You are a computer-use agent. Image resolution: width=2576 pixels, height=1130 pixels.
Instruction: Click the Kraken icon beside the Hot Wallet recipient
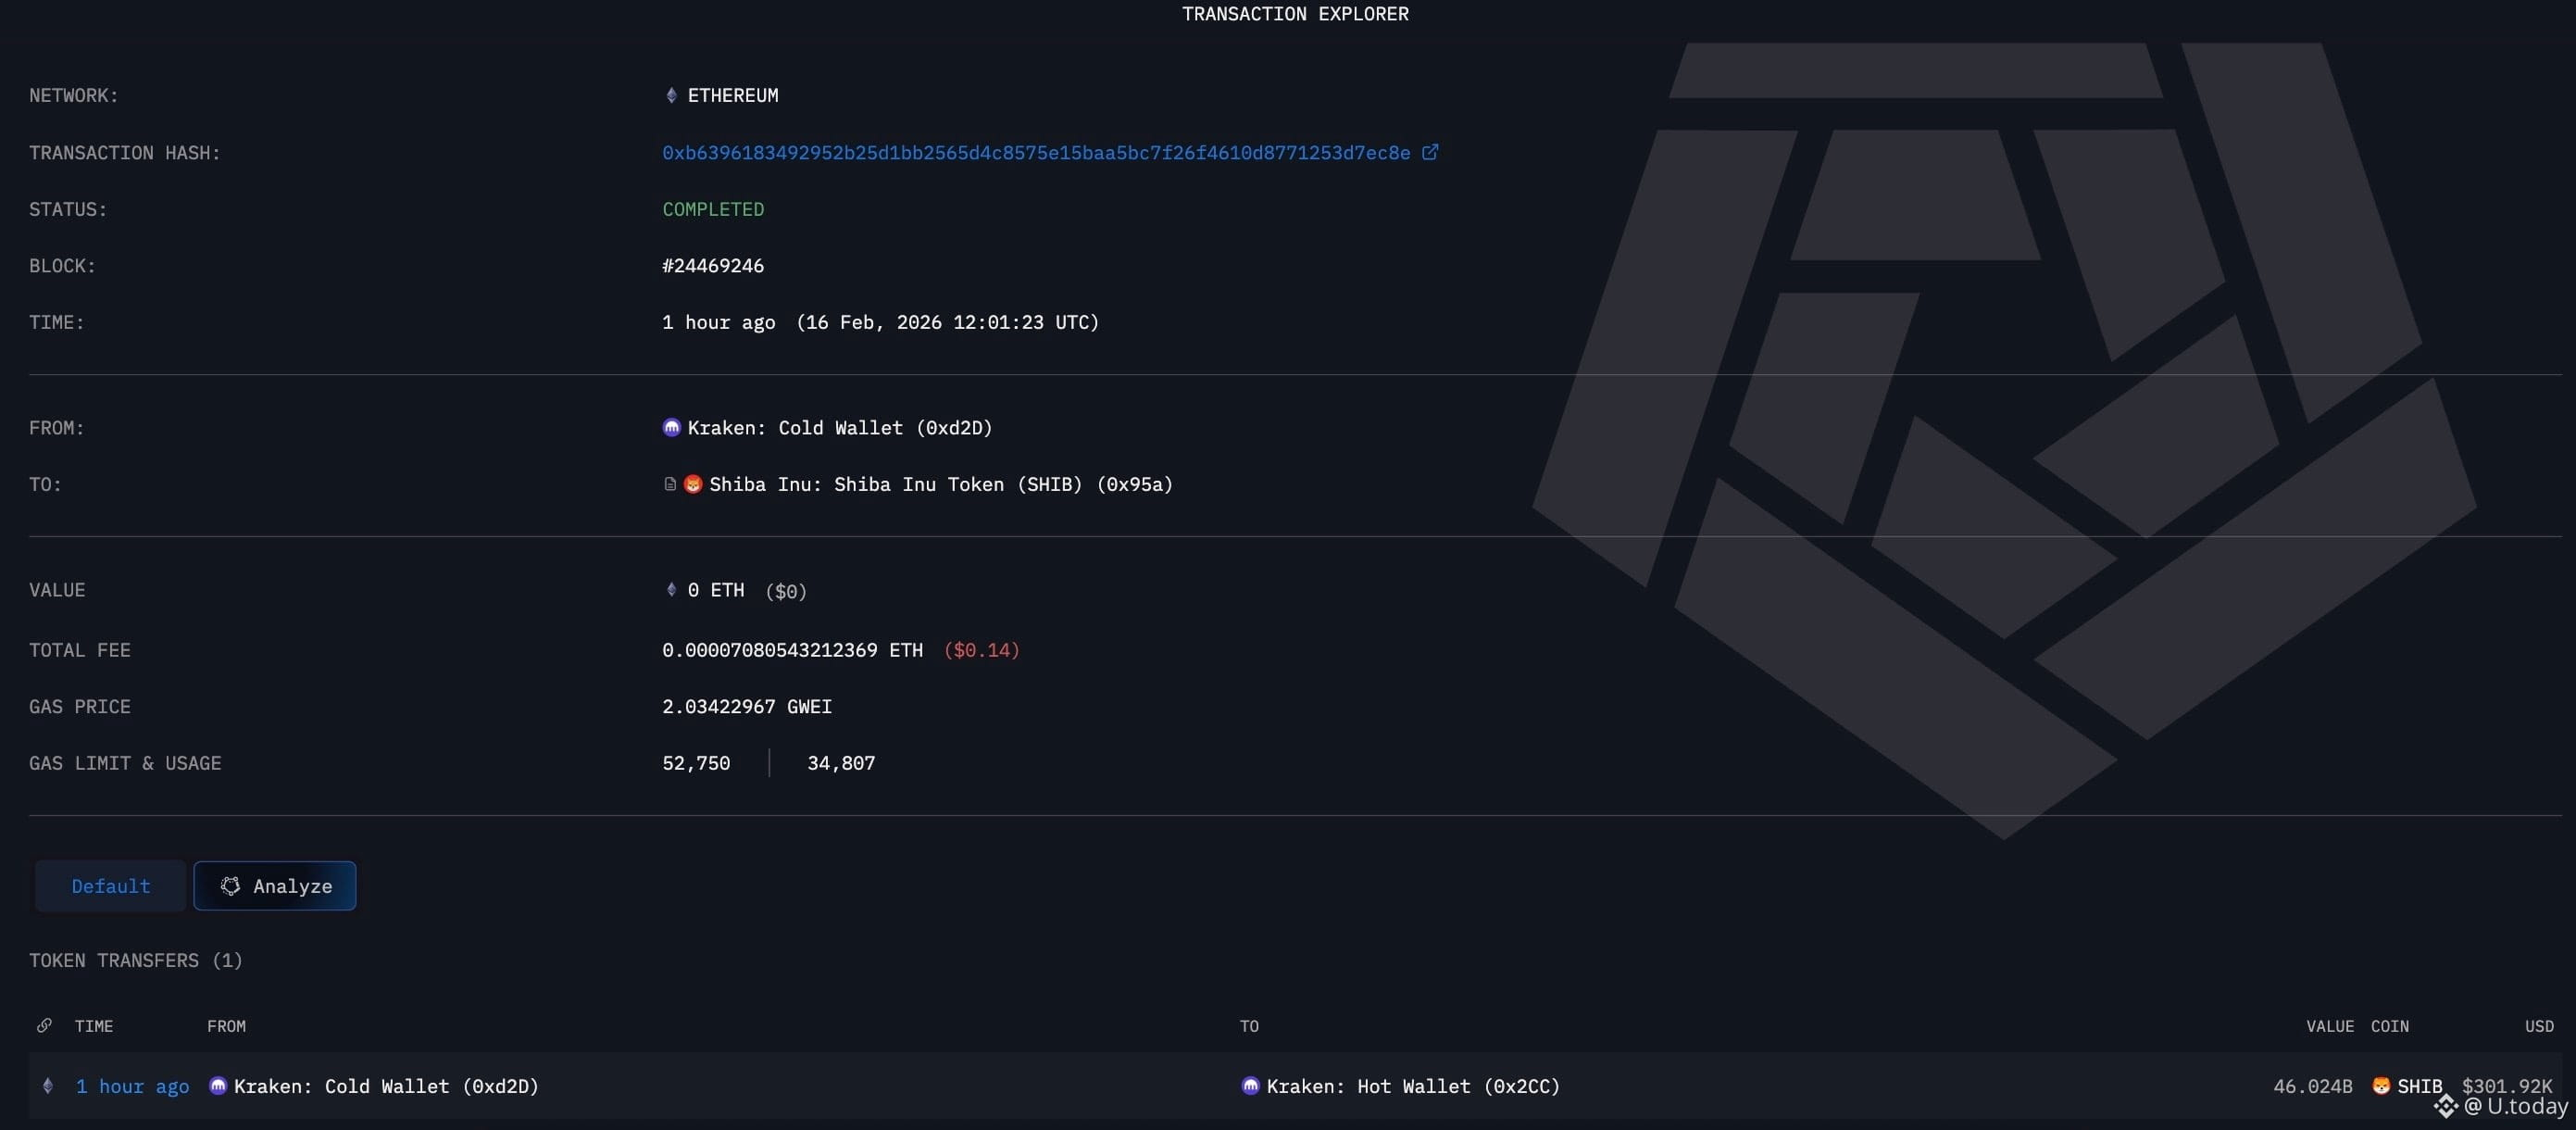pyautogui.click(x=1250, y=1086)
